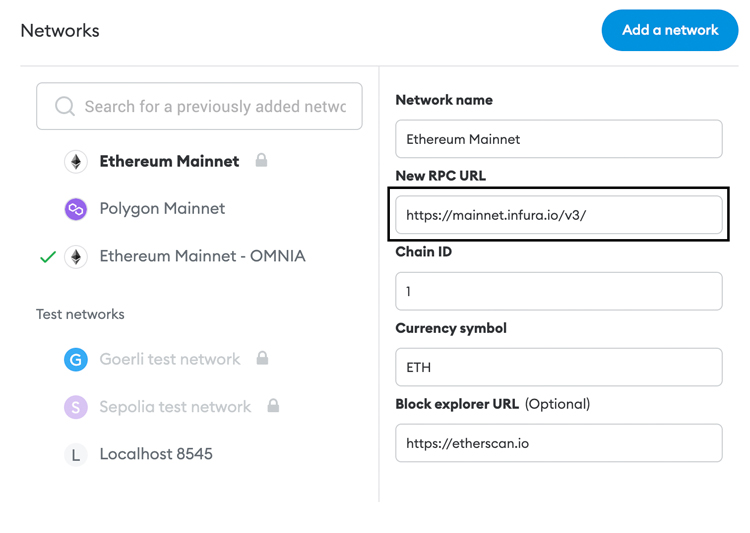This screenshot has width=750, height=533.
Task: Click the Block explorer URL field
Action: [559, 443]
